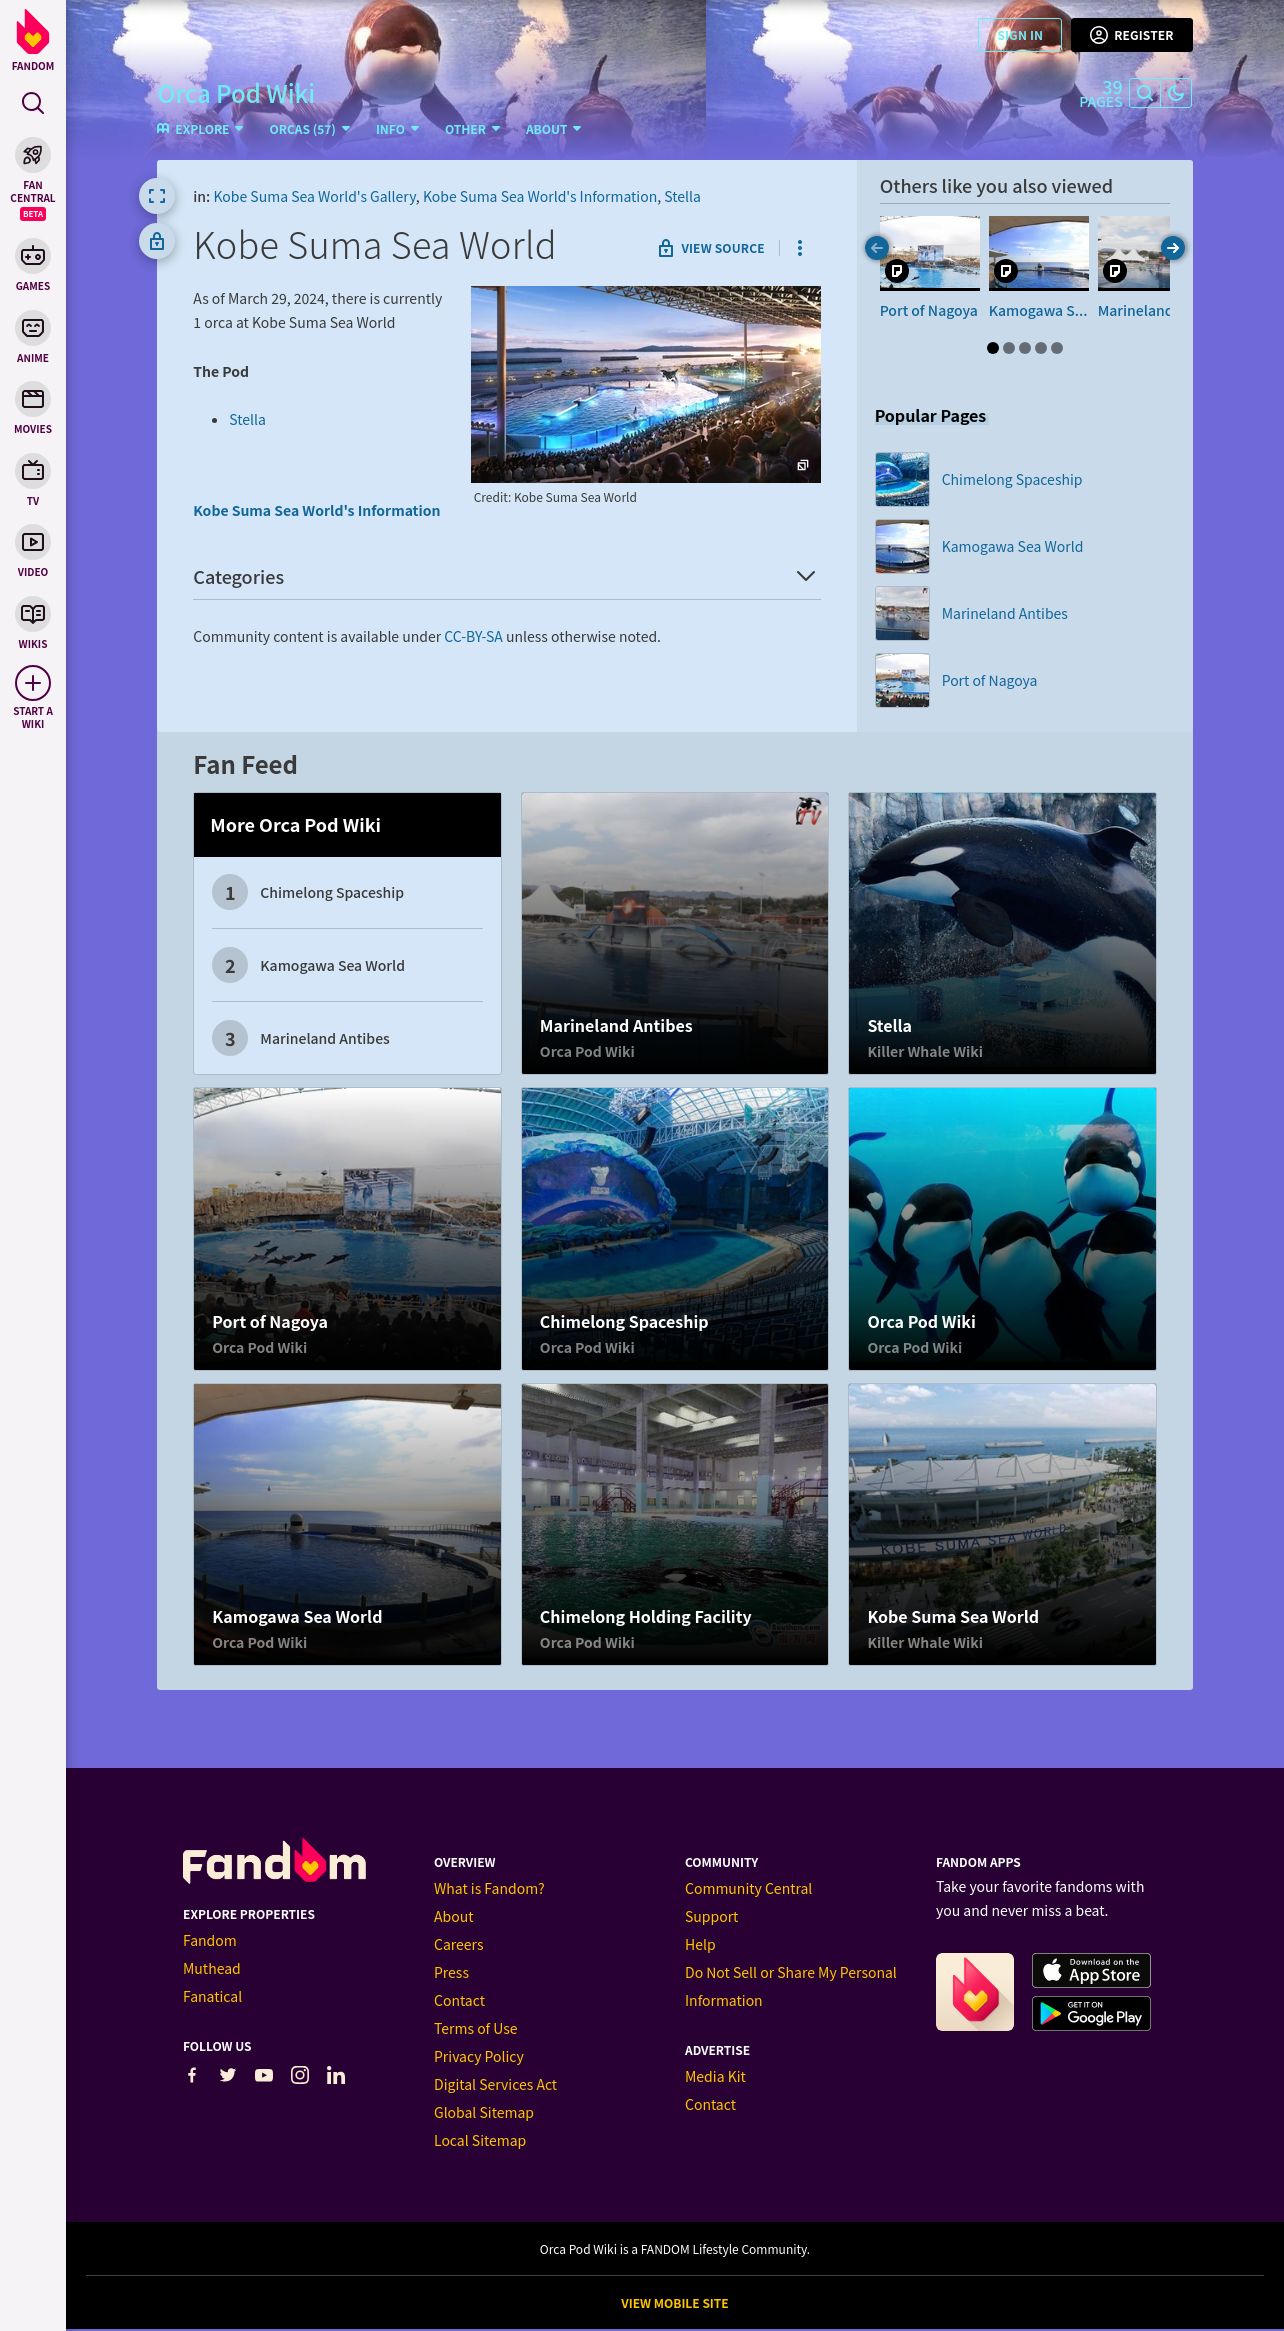
Task: Open the Chimelong Holding Facility feed card
Action: (x=675, y=1524)
